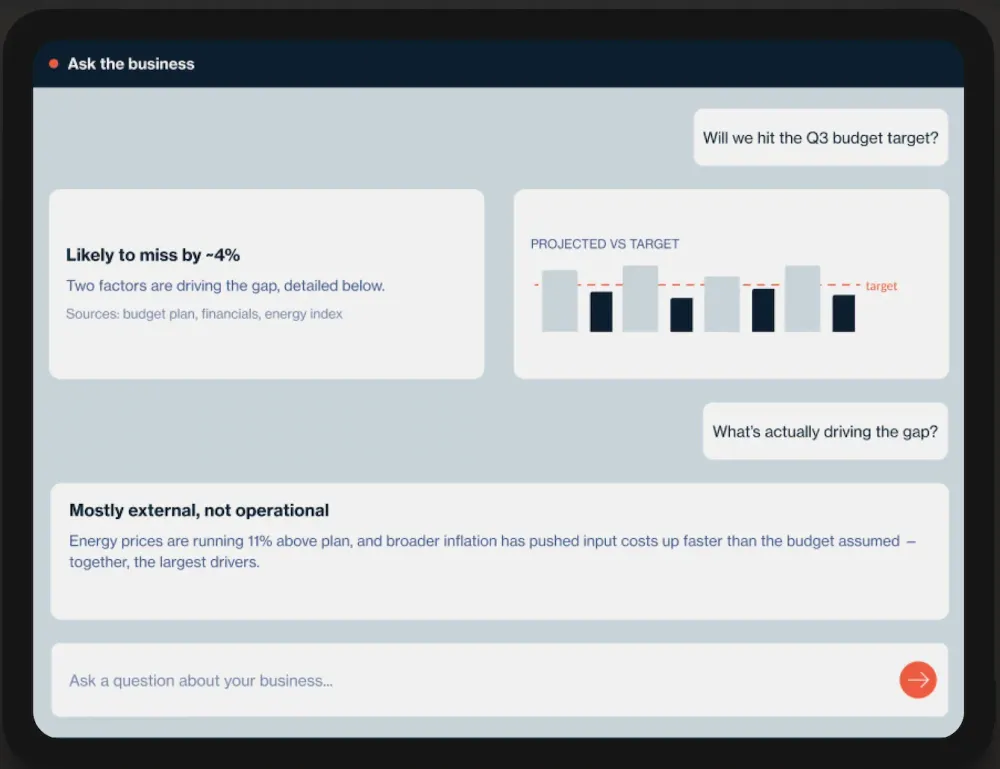Select the 'Likely to miss by ~4%' heading
Image resolution: width=1000 pixels, height=769 pixels.
click(153, 255)
